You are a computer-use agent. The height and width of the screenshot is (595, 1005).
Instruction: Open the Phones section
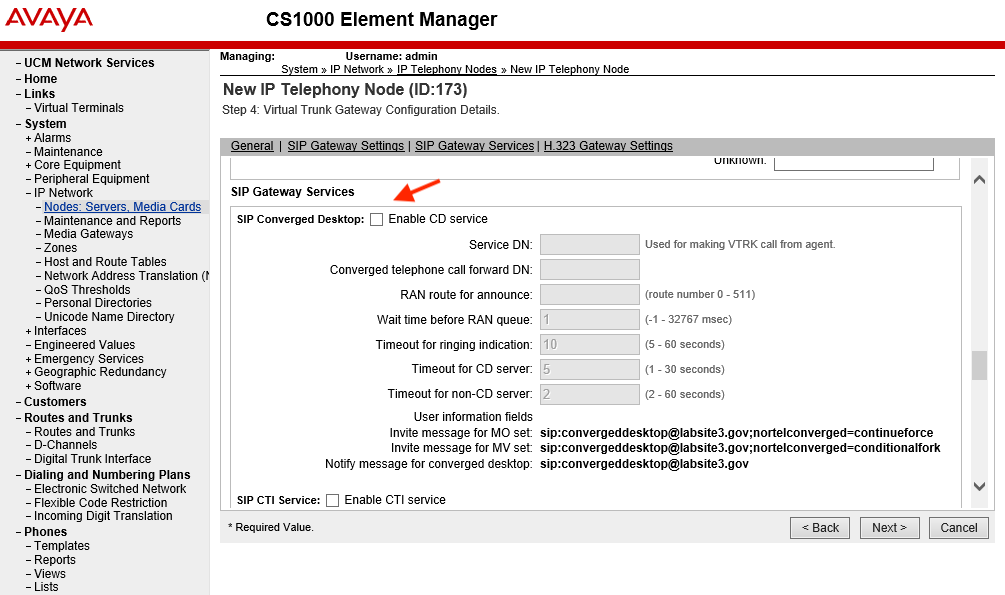coord(46,532)
